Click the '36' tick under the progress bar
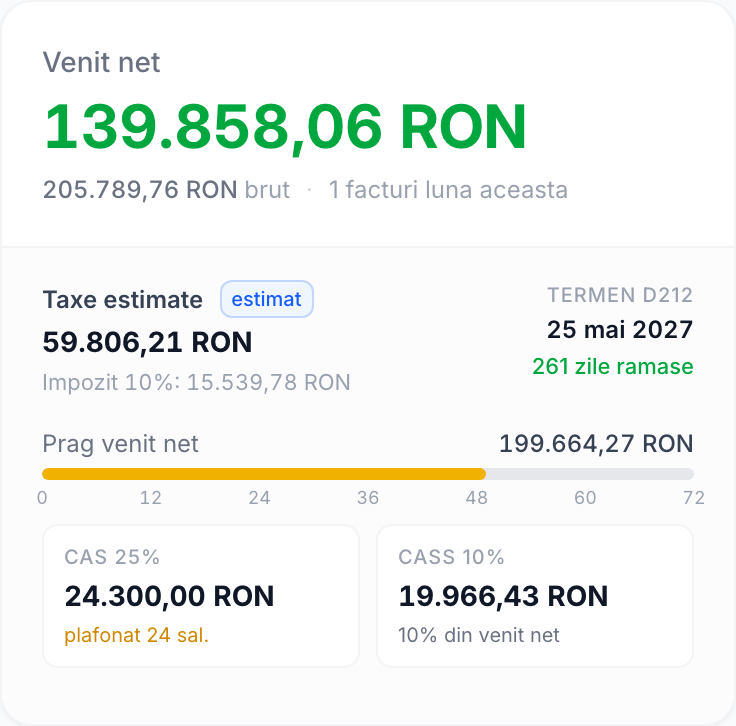The width and height of the screenshot is (736, 726). point(368,498)
